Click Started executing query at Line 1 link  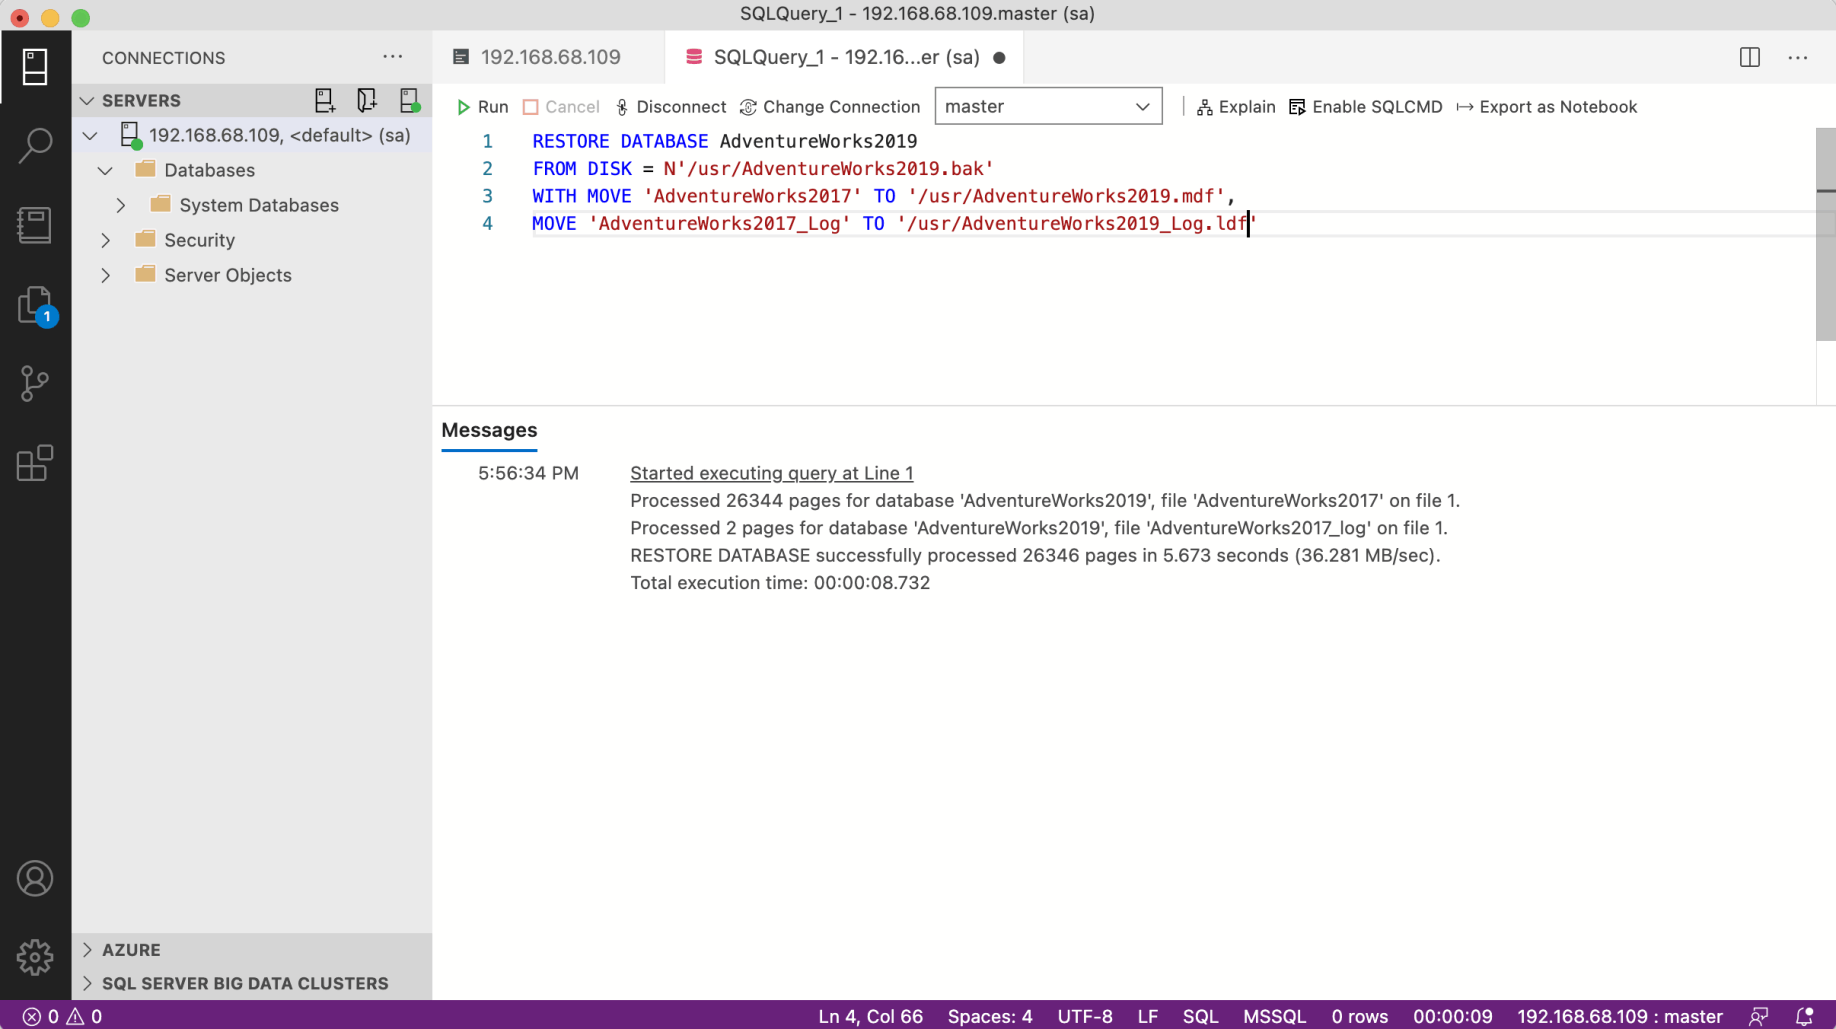(771, 473)
